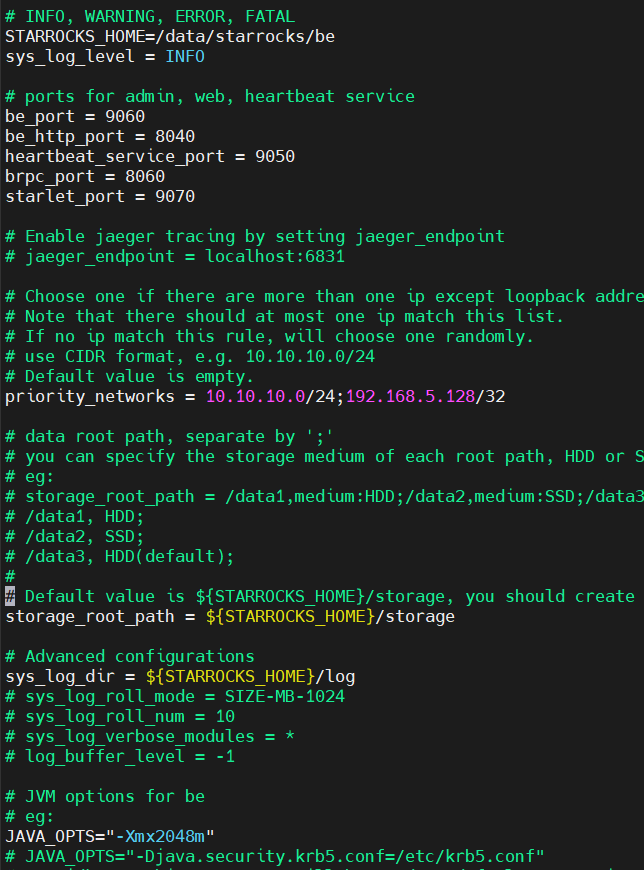Click the 'ports for admin, web' comment
The width and height of the screenshot is (644, 870).
210,97
